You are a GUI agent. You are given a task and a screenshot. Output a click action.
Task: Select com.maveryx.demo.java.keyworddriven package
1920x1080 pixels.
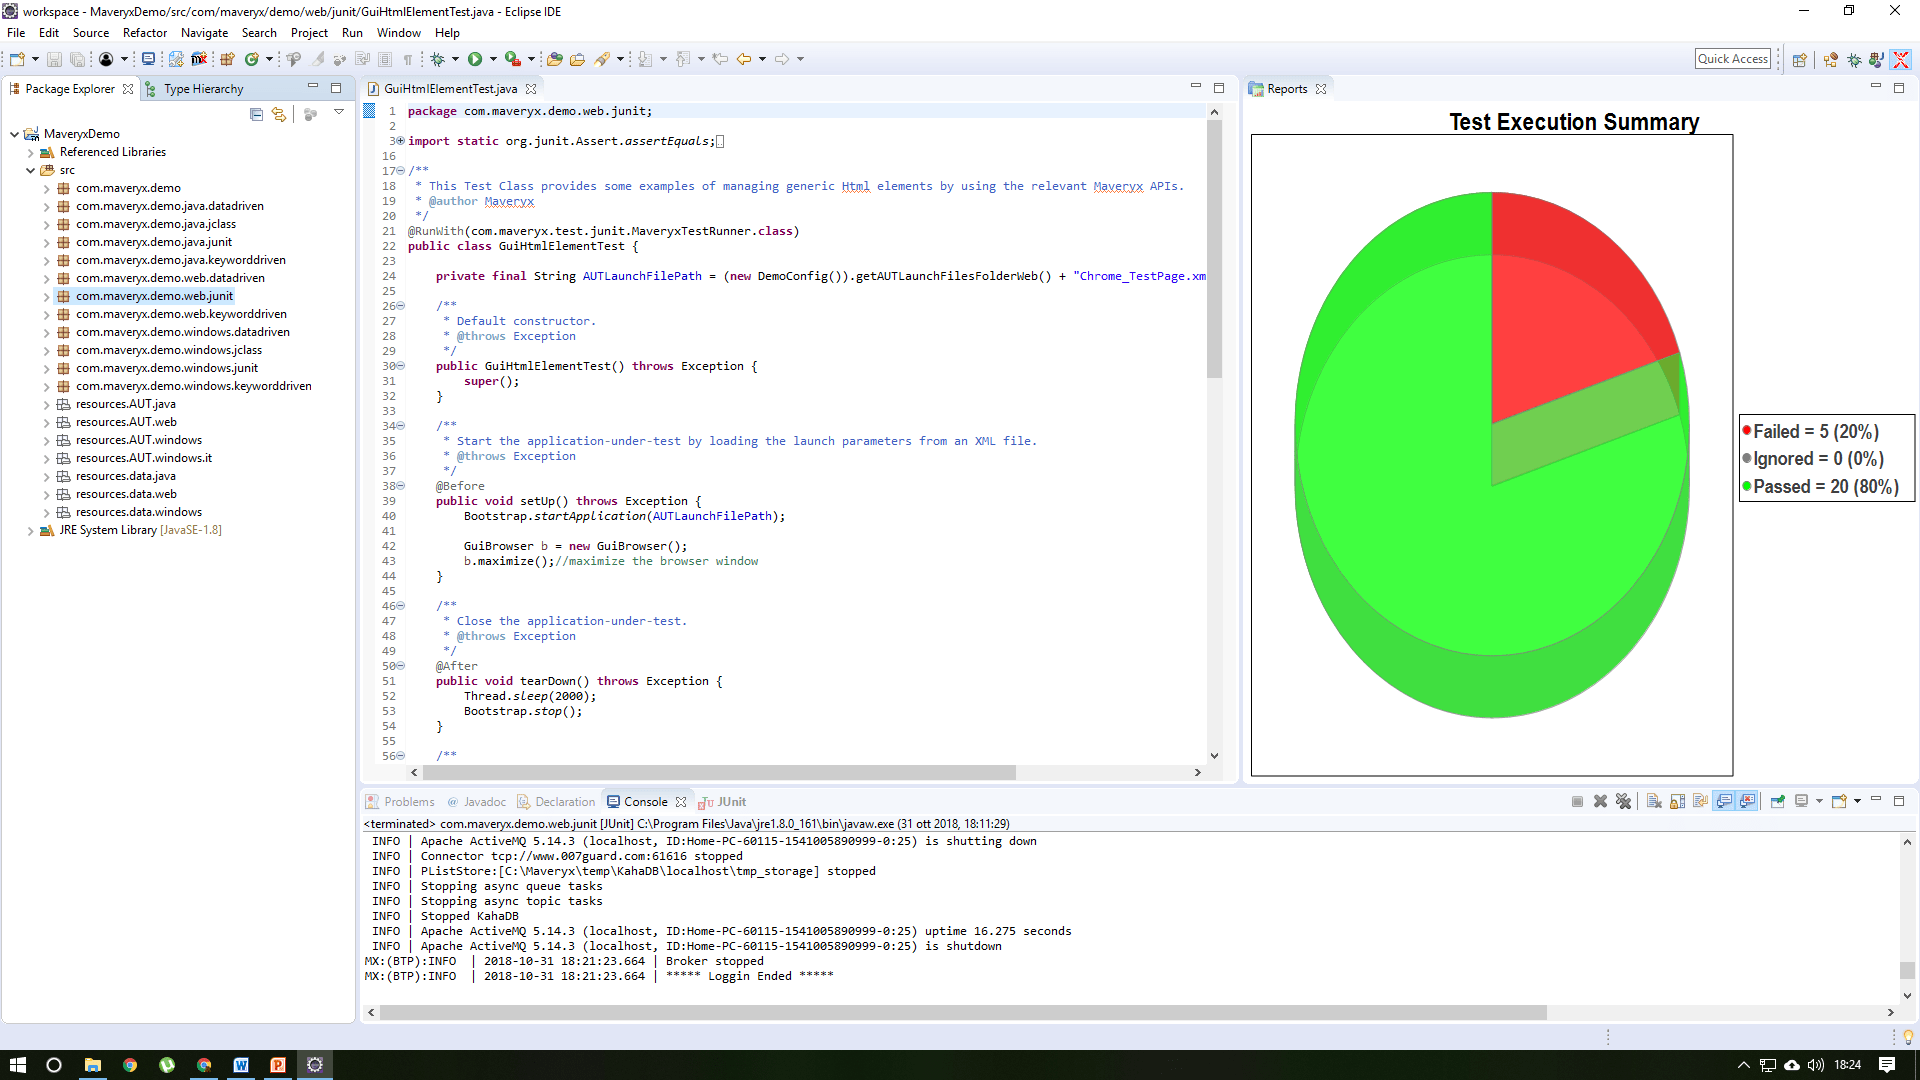[181, 260]
